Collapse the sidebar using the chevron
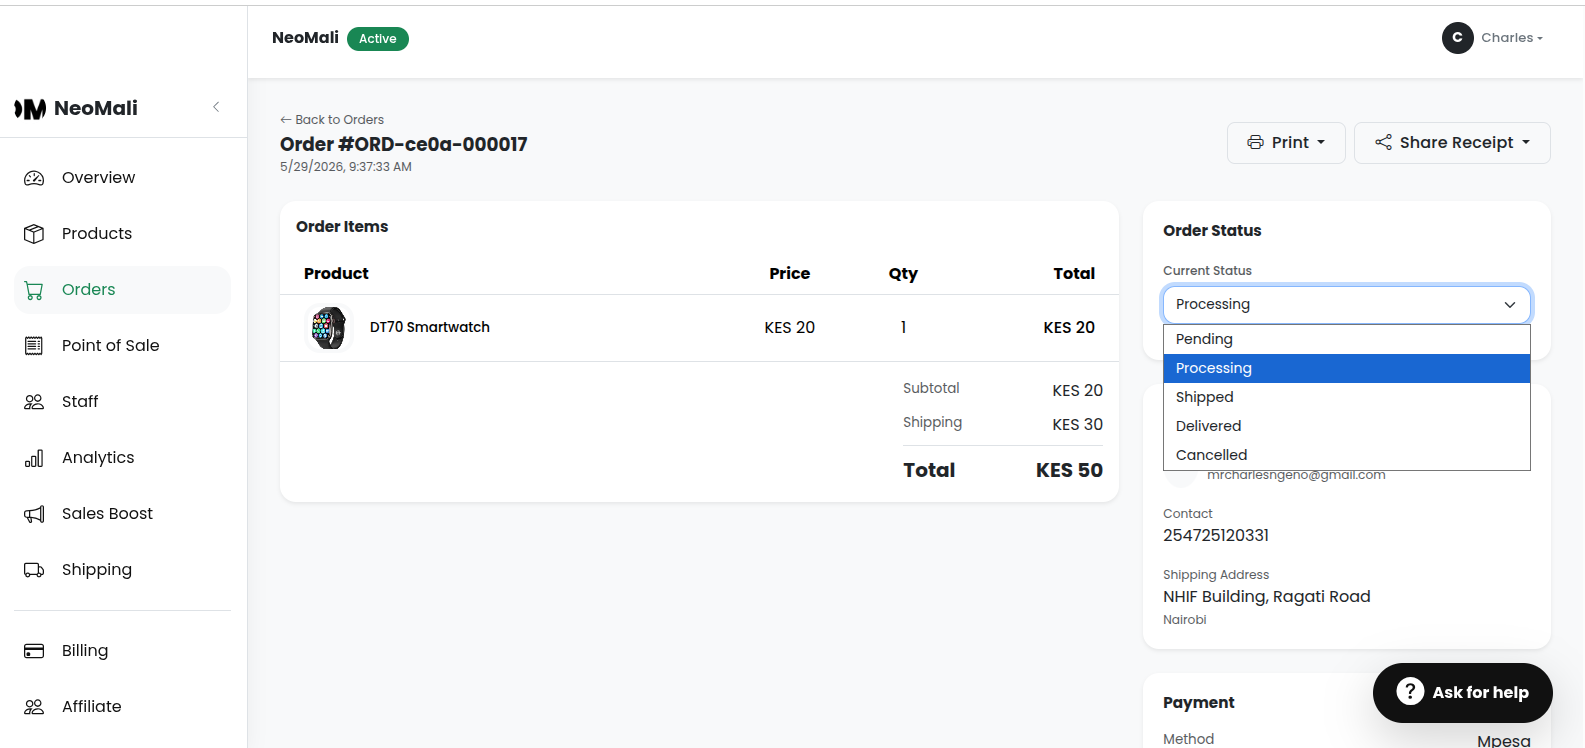 [216, 107]
